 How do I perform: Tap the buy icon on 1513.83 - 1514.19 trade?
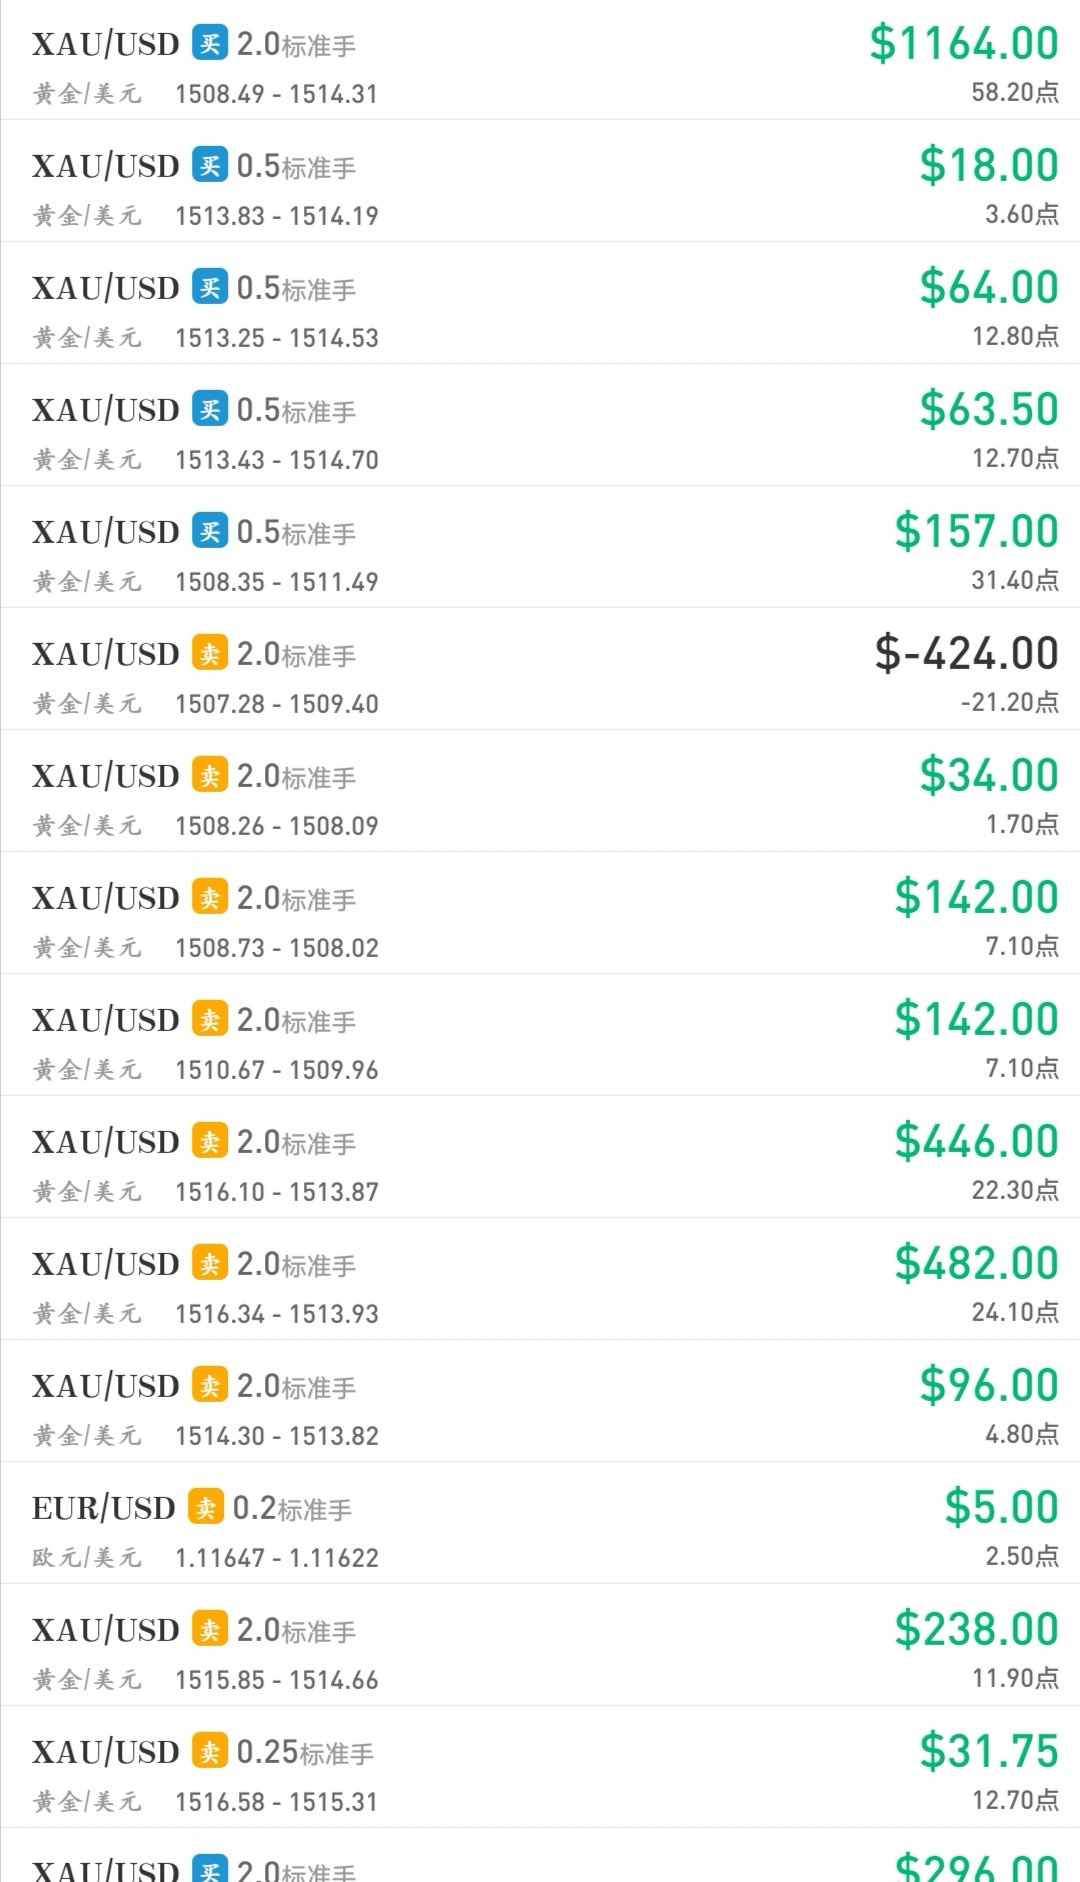[210, 165]
